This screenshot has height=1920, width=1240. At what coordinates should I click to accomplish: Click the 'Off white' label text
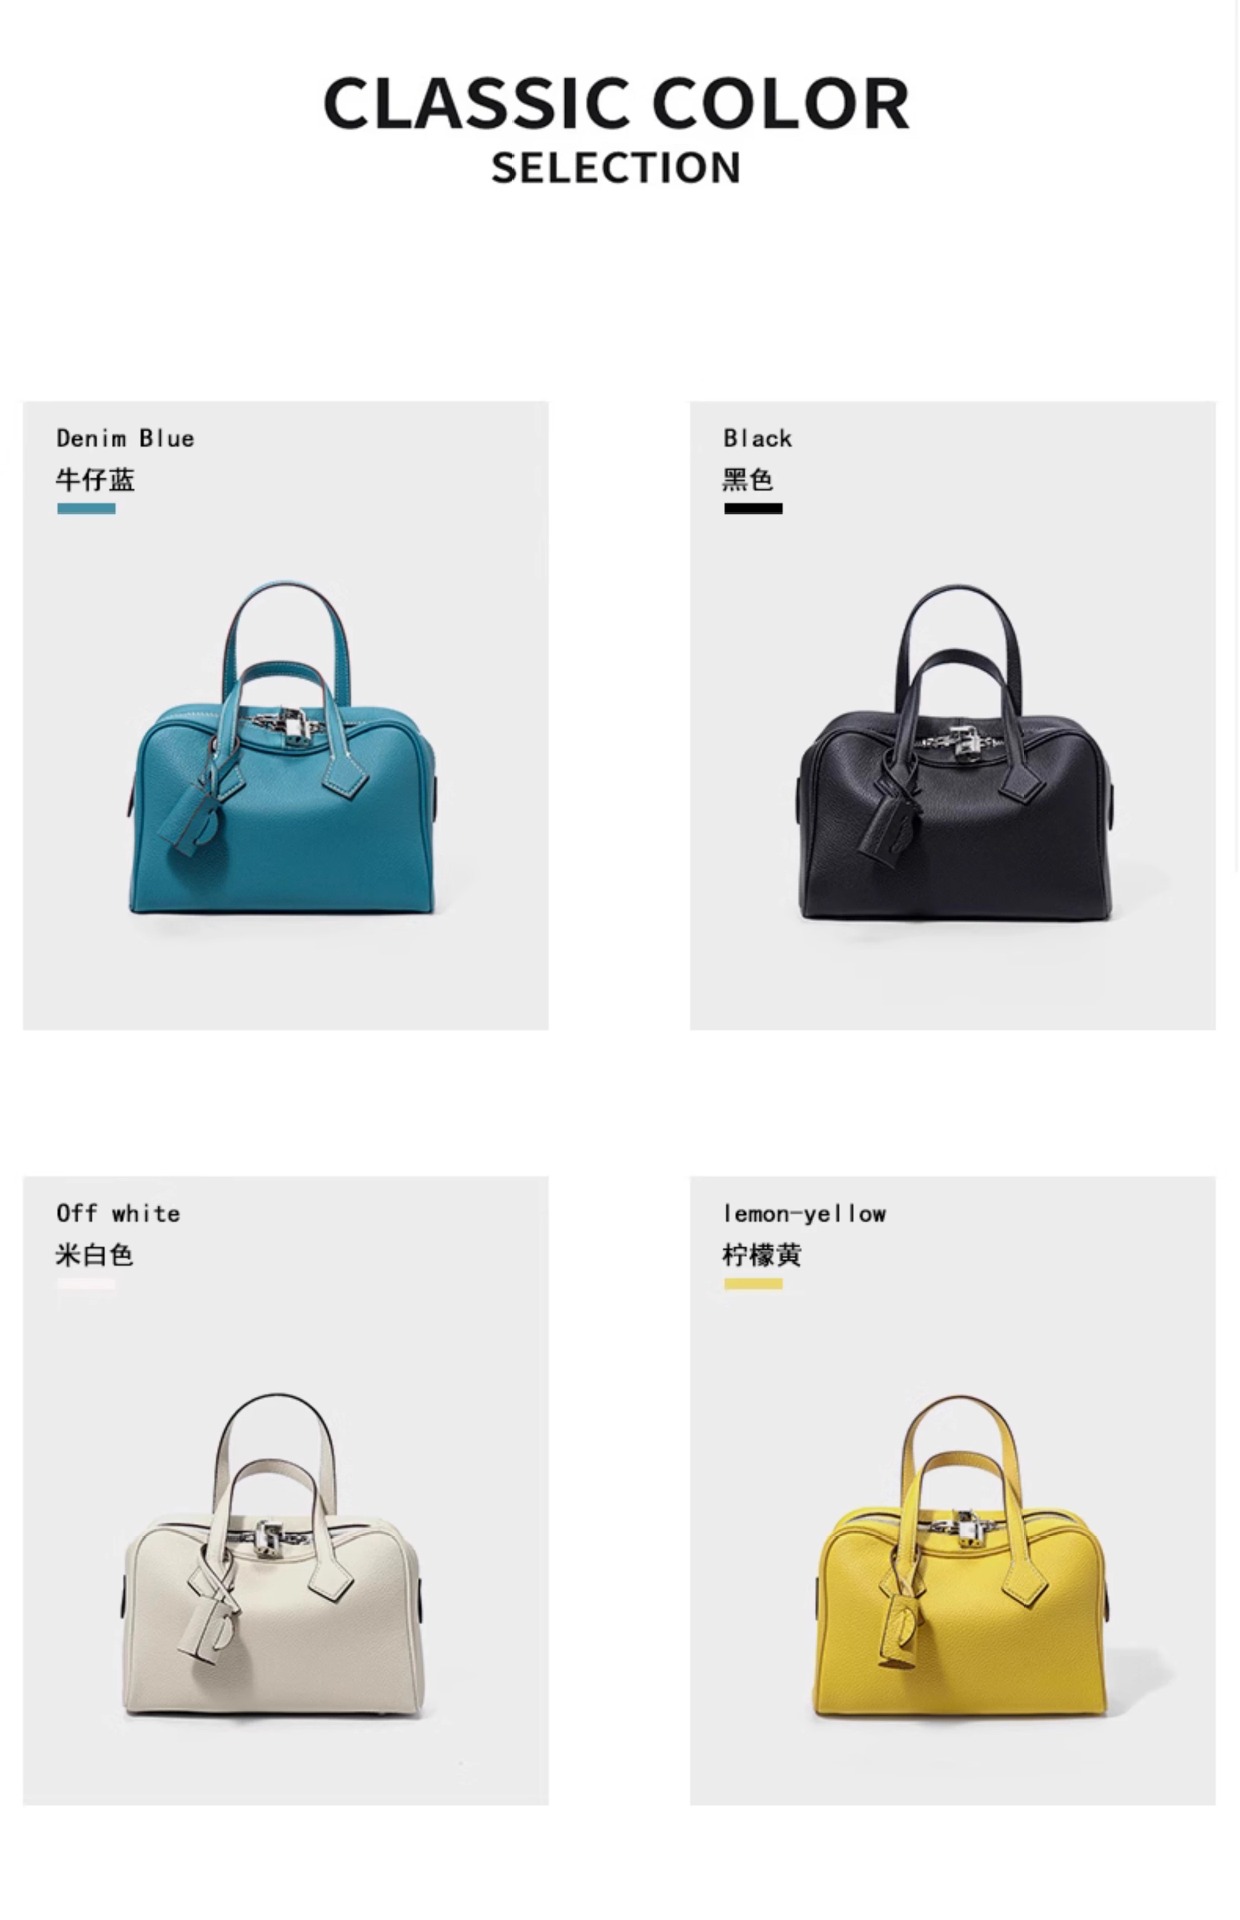coord(118,1213)
